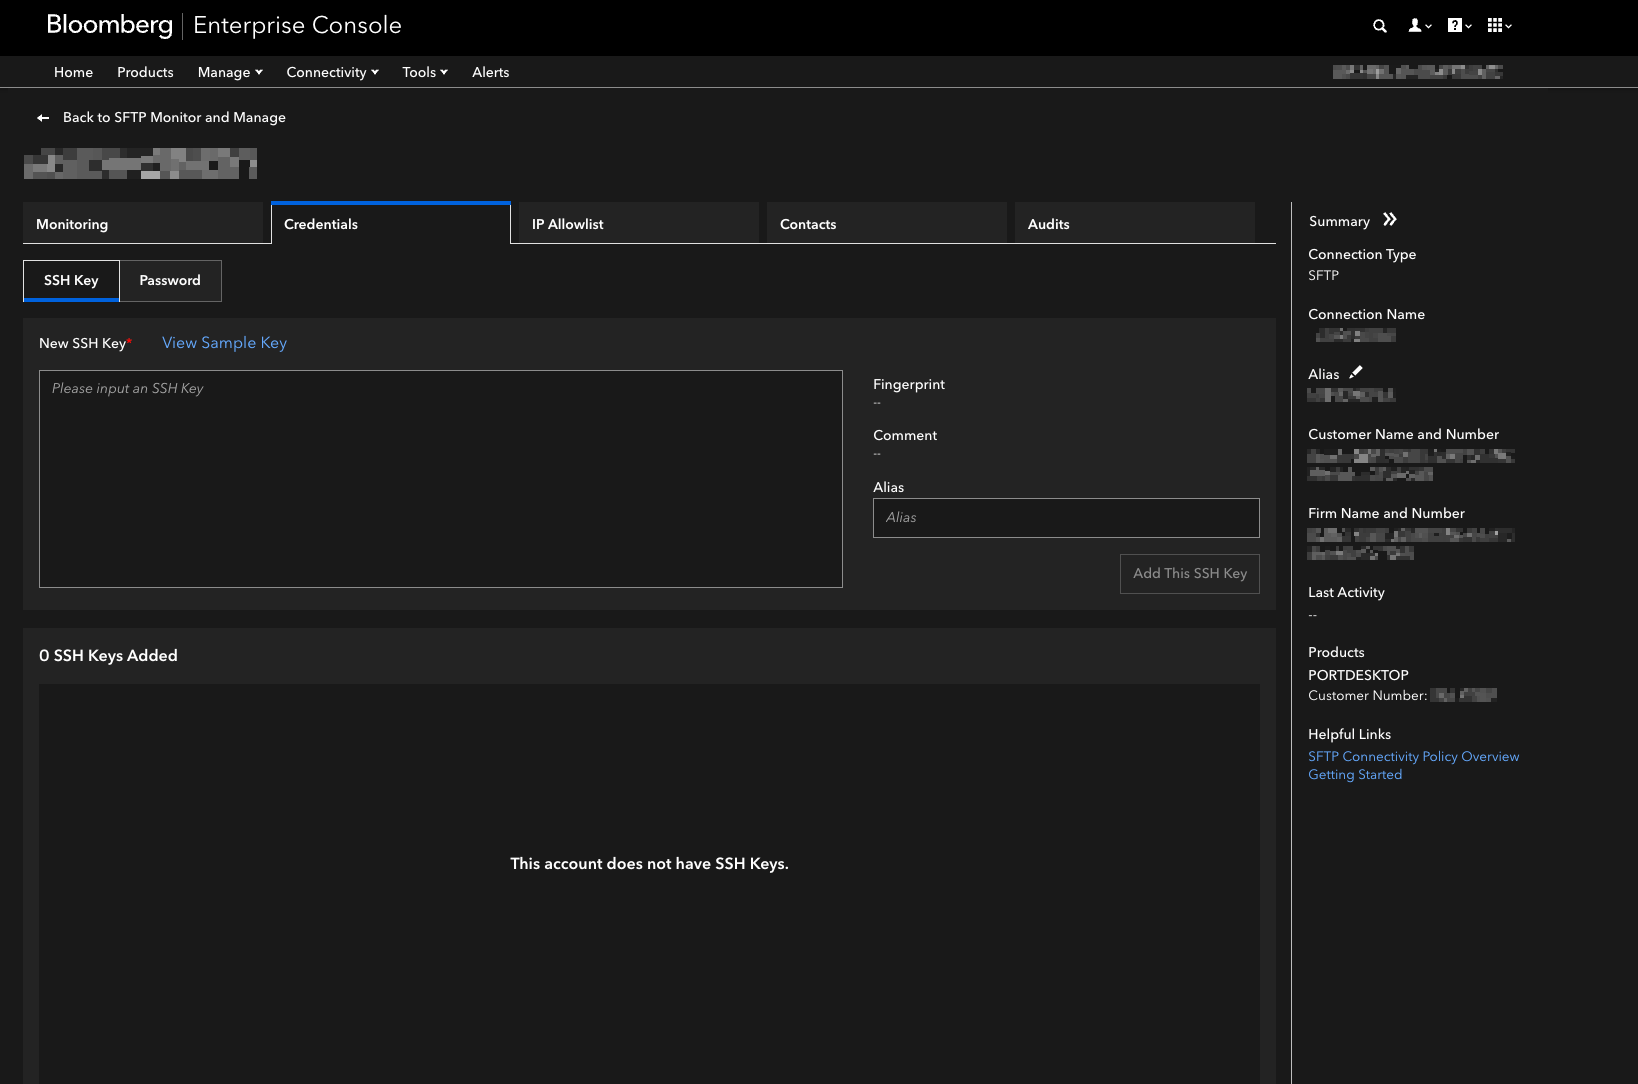1638x1084 pixels.
Task: Click Back to SFTP Monitor and Manage
Action: (x=174, y=118)
